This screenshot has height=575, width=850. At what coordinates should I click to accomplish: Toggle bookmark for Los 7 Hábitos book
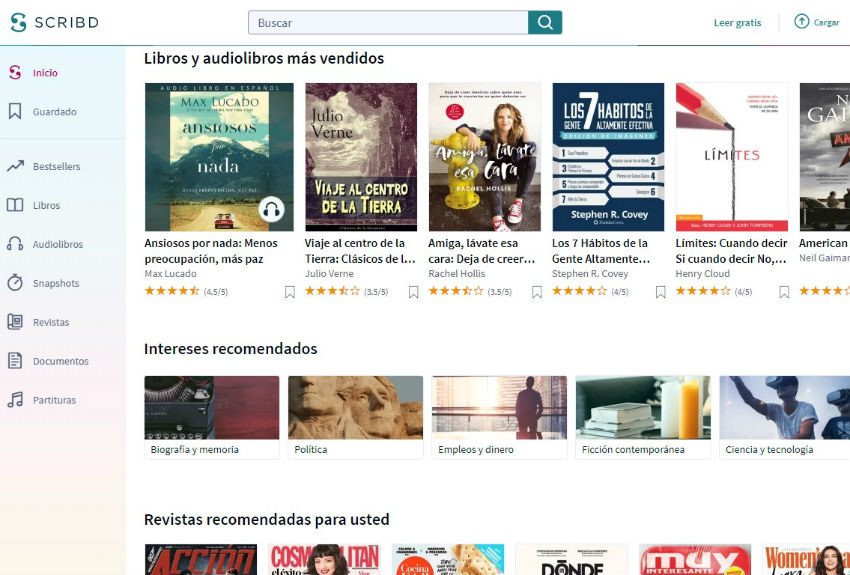pos(661,292)
